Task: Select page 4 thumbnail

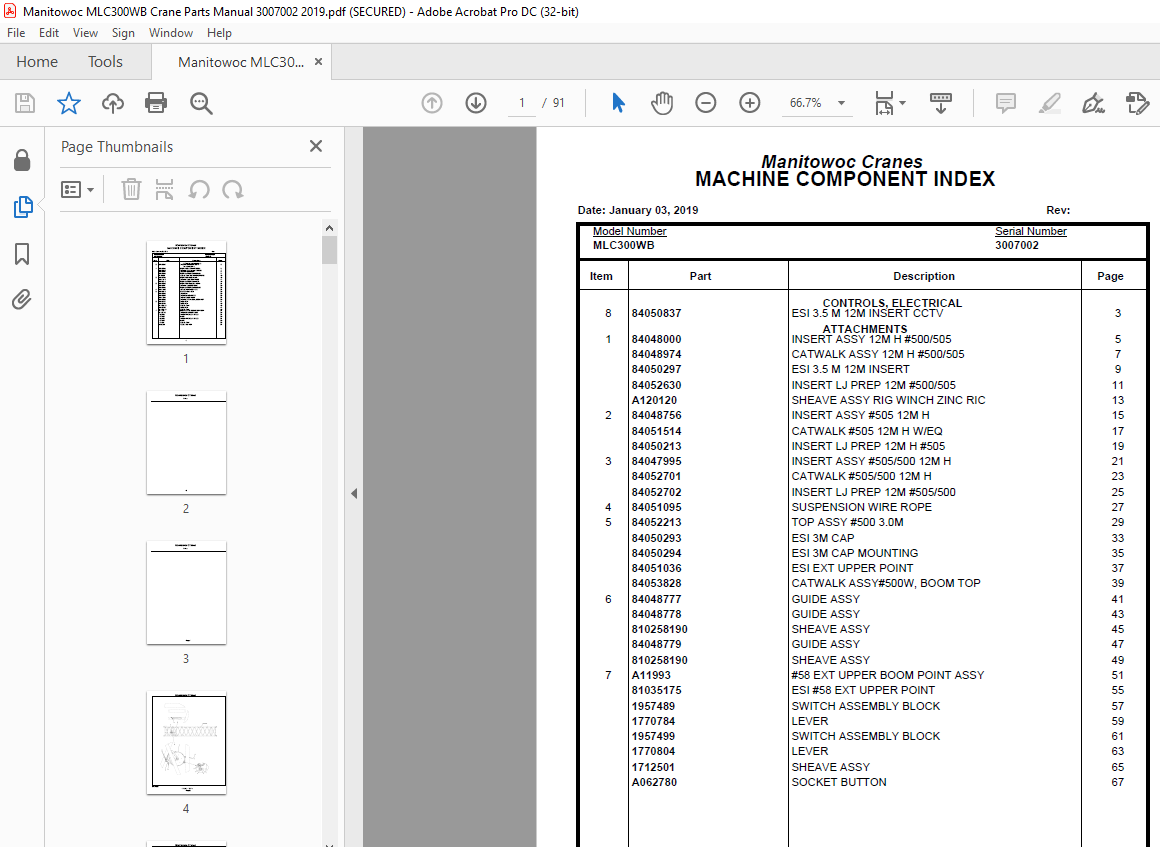Action: (x=186, y=743)
